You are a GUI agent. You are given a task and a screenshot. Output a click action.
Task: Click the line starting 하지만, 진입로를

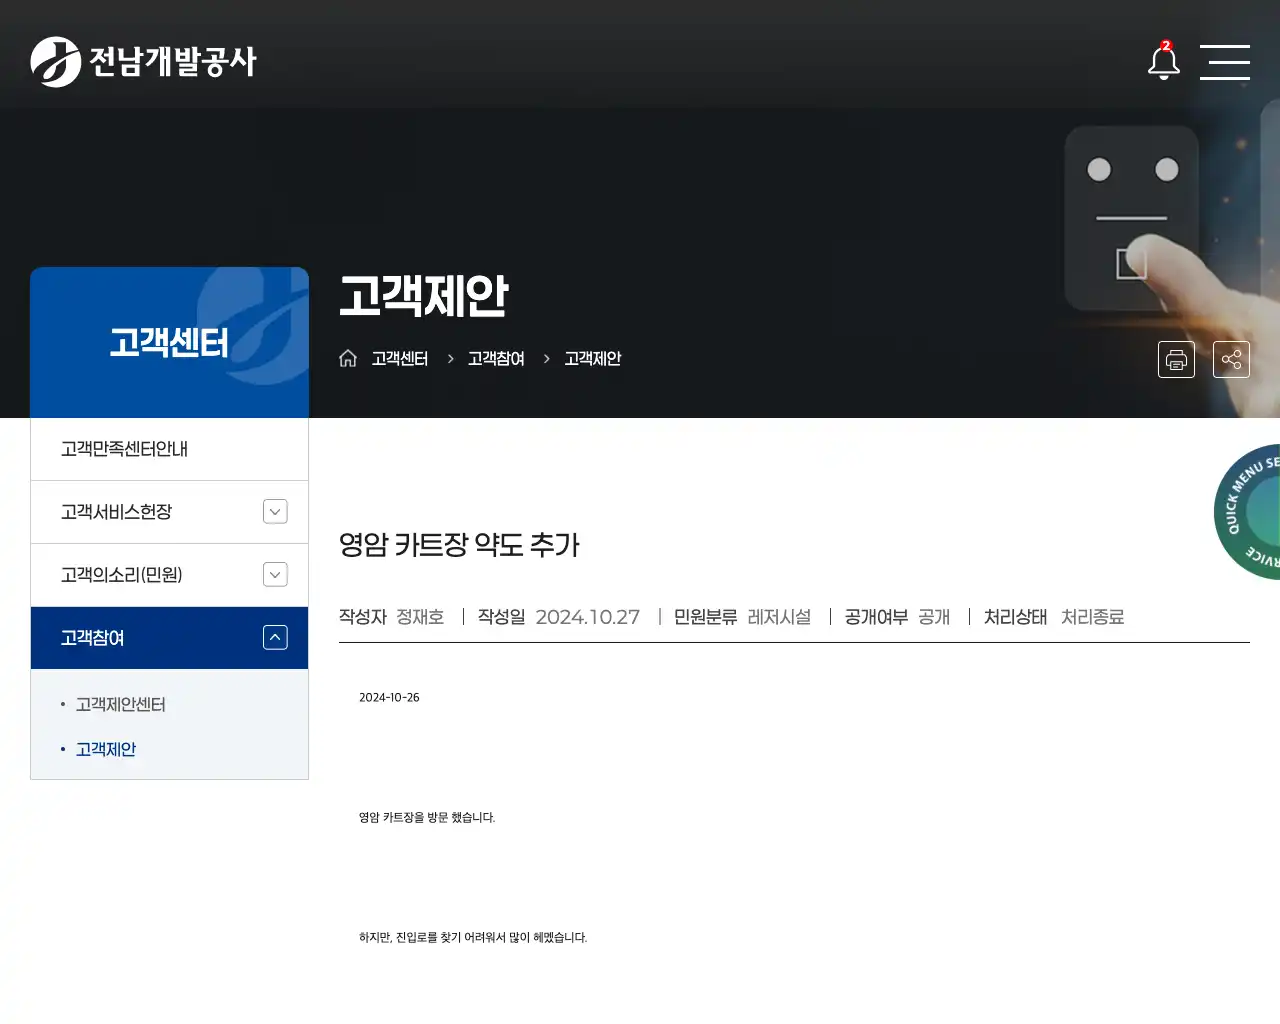(473, 937)
